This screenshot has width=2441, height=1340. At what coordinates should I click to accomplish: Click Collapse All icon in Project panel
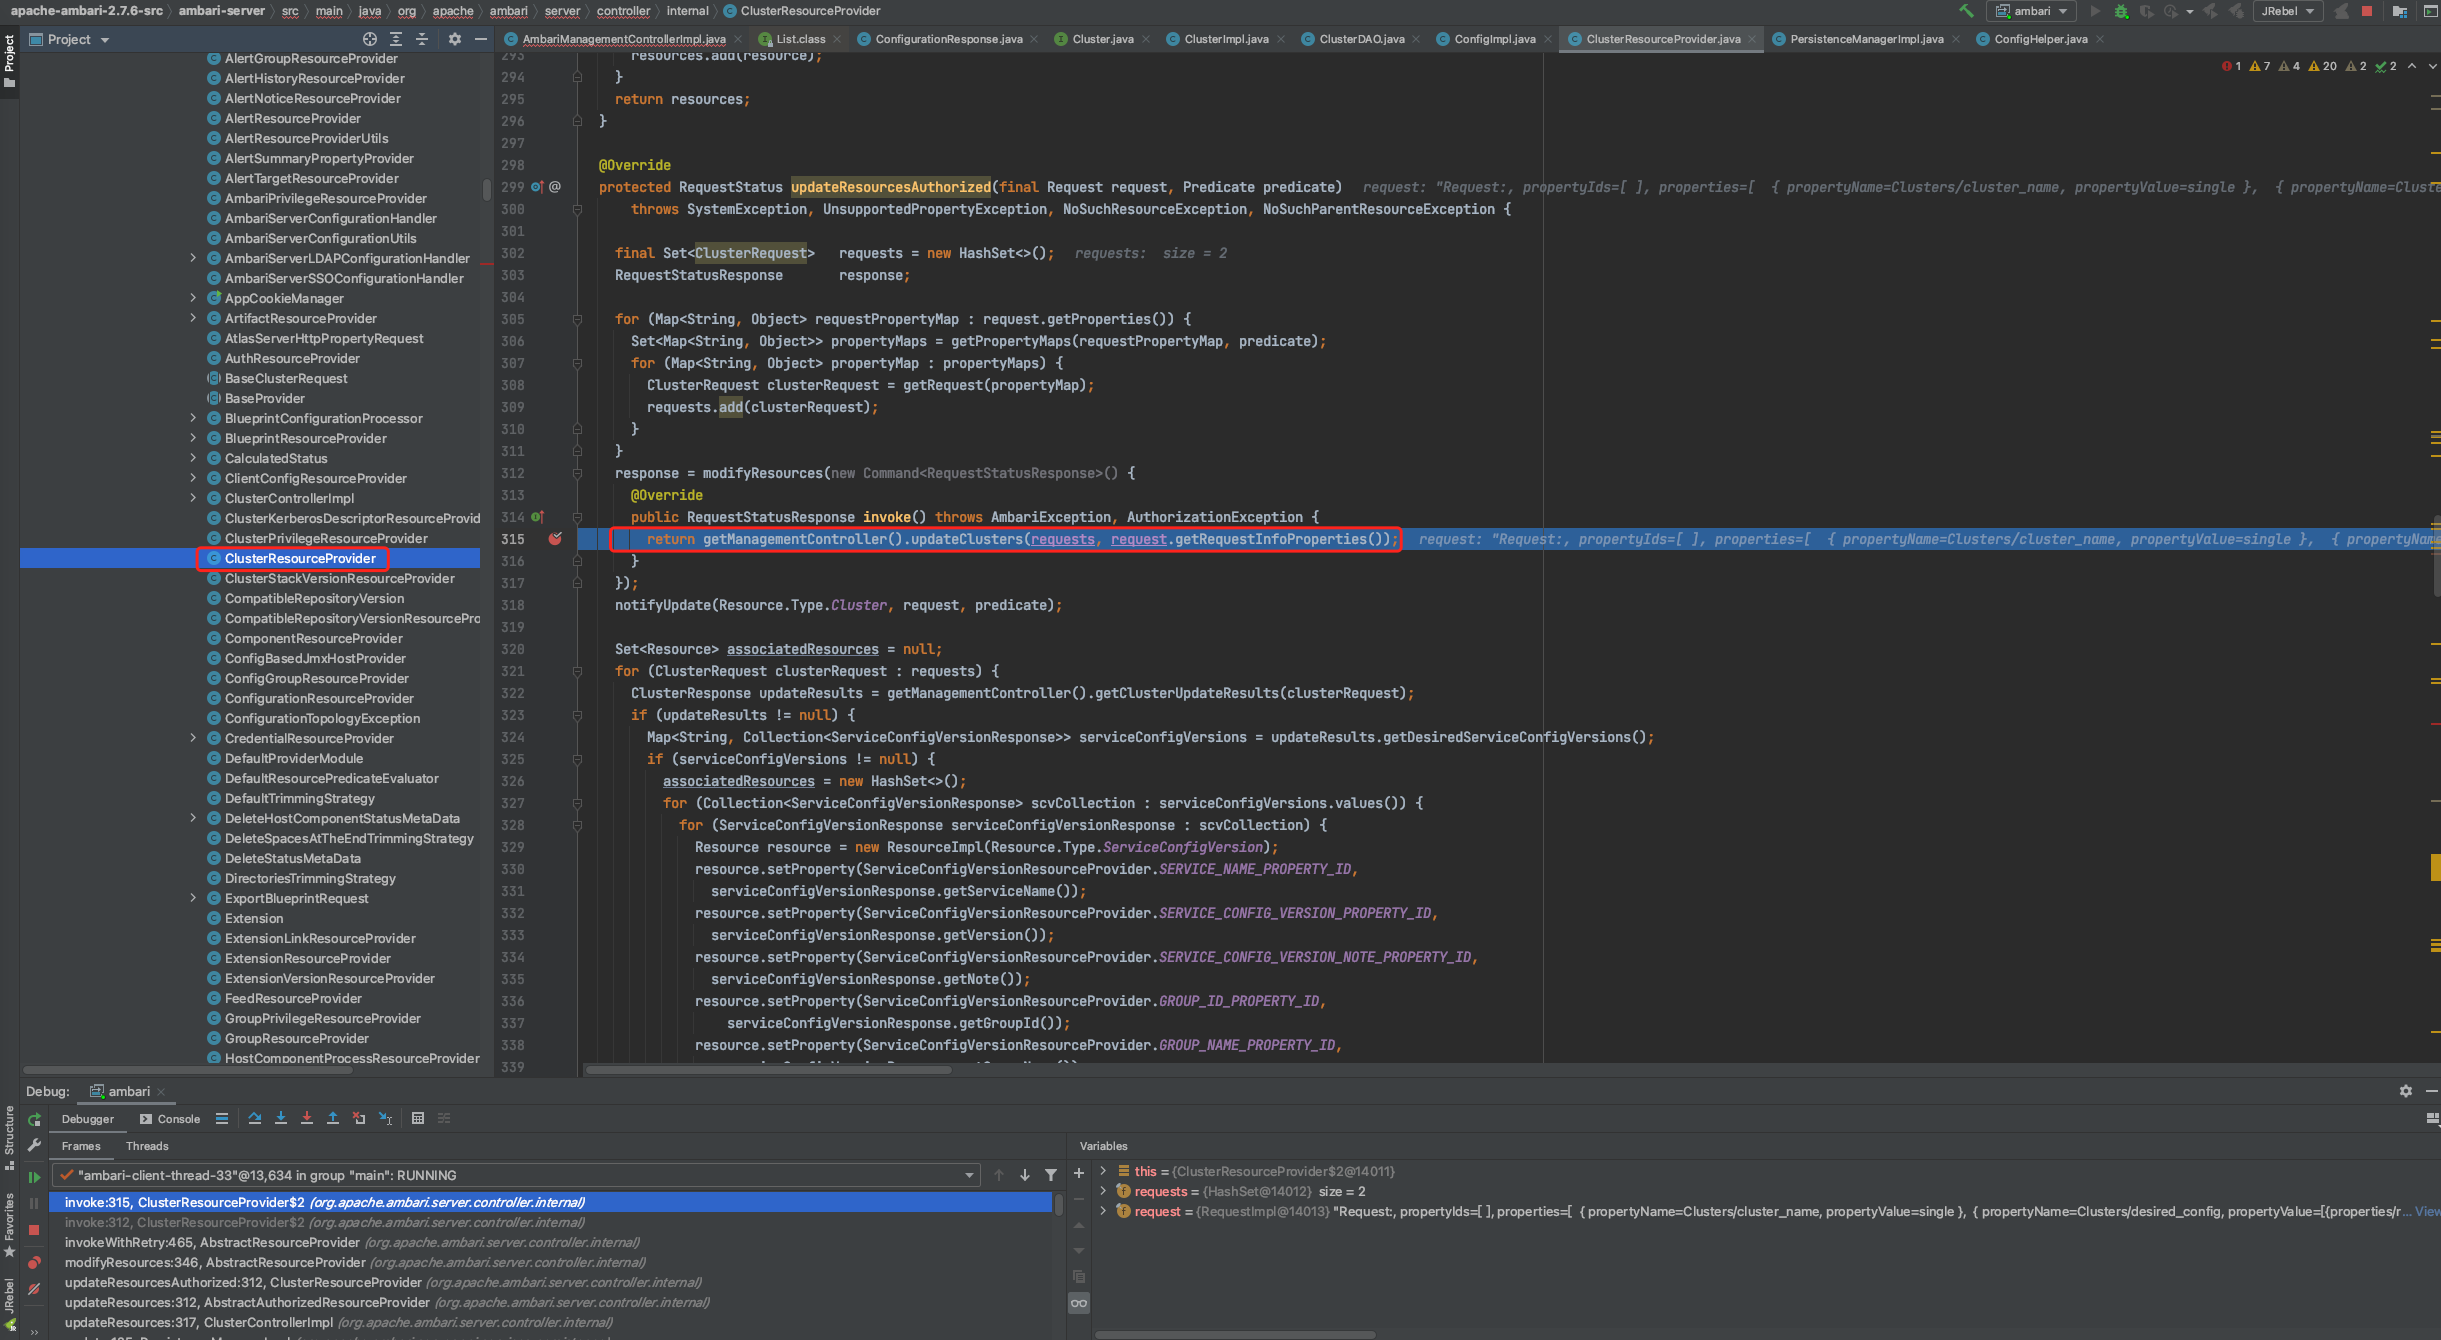pos(422,39)
